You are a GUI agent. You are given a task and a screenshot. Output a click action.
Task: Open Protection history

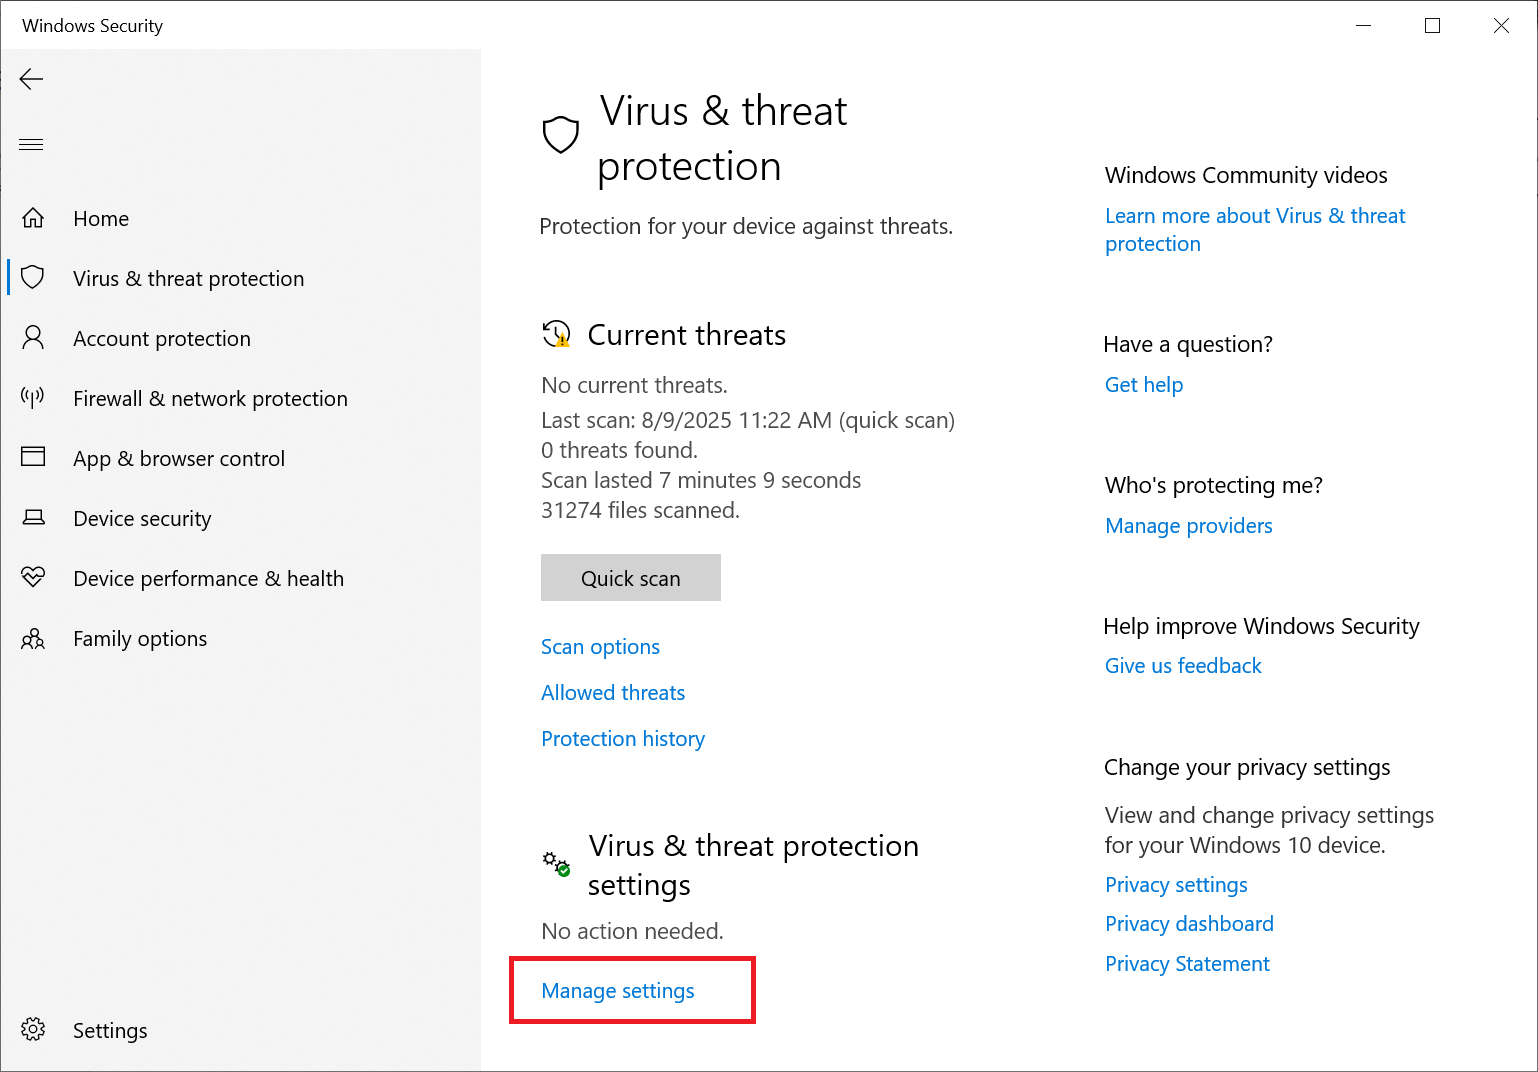tap(623, 739)
